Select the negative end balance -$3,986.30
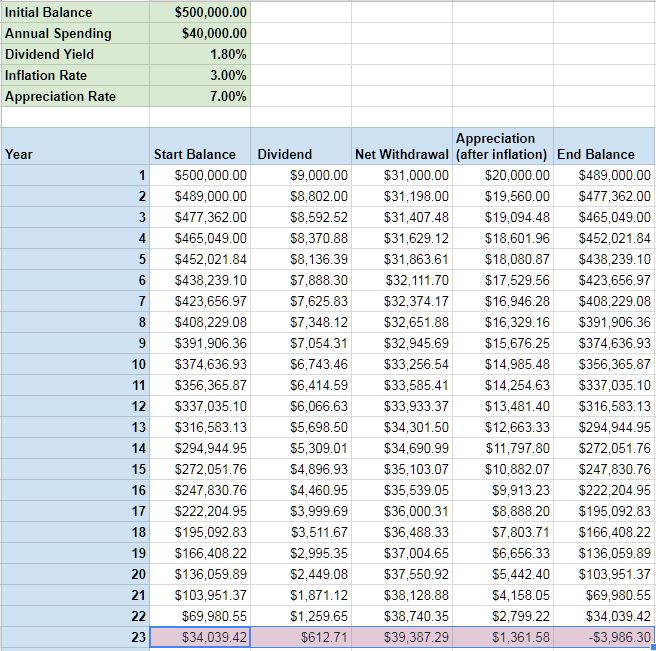This screenshot has width=656, height=651. [603, 637]
